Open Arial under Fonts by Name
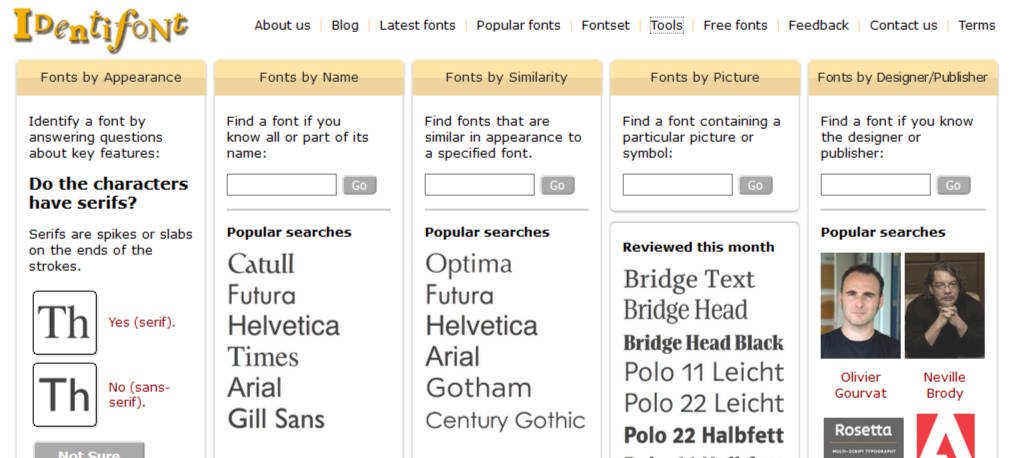This screenshot has width=1024, height=458. tap(255, 387)
